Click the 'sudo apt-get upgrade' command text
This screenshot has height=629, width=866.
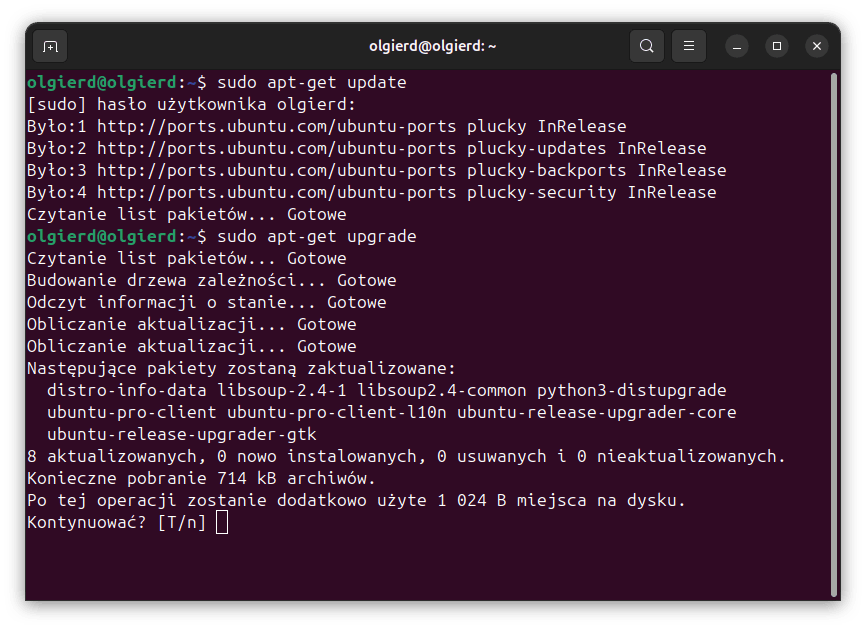(316, 236)
